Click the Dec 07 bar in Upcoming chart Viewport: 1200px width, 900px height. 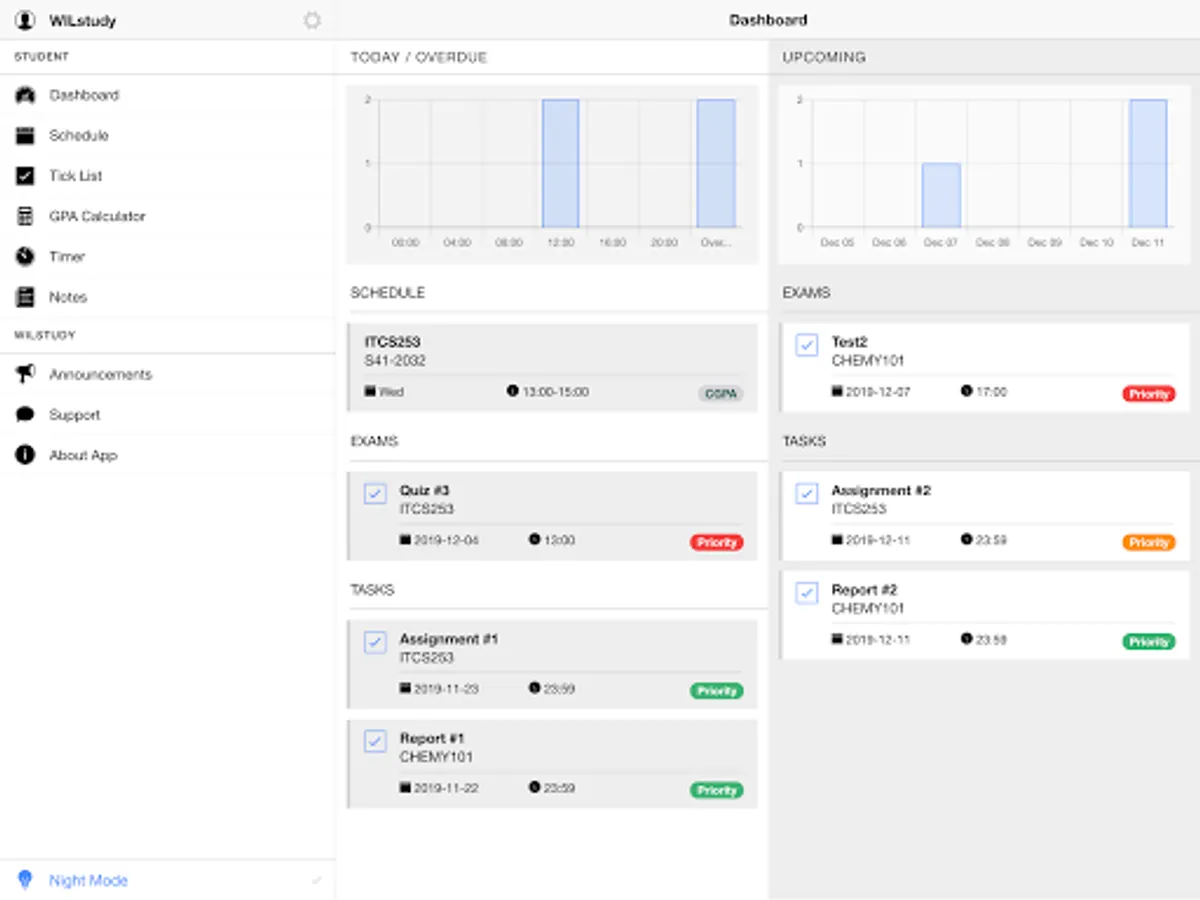pos(941,195)
